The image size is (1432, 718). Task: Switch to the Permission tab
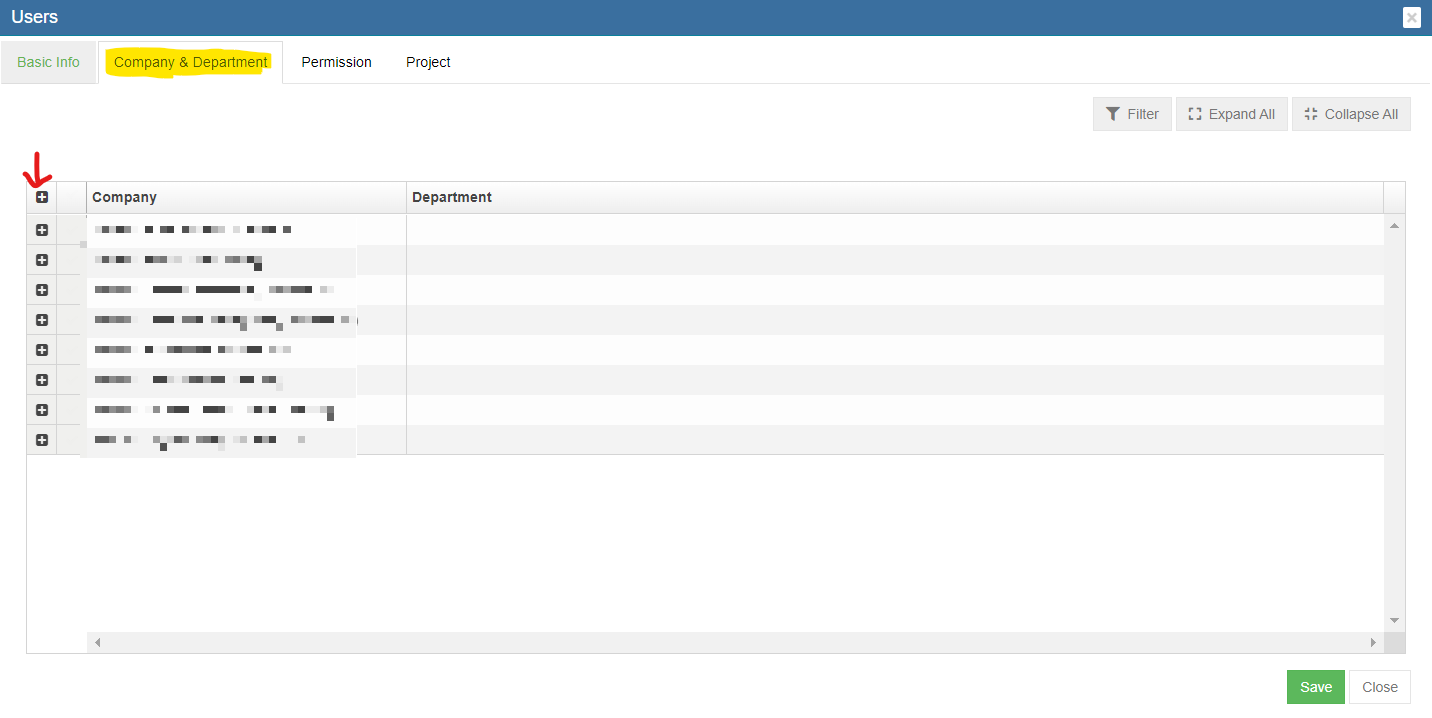tap(336, 62)
